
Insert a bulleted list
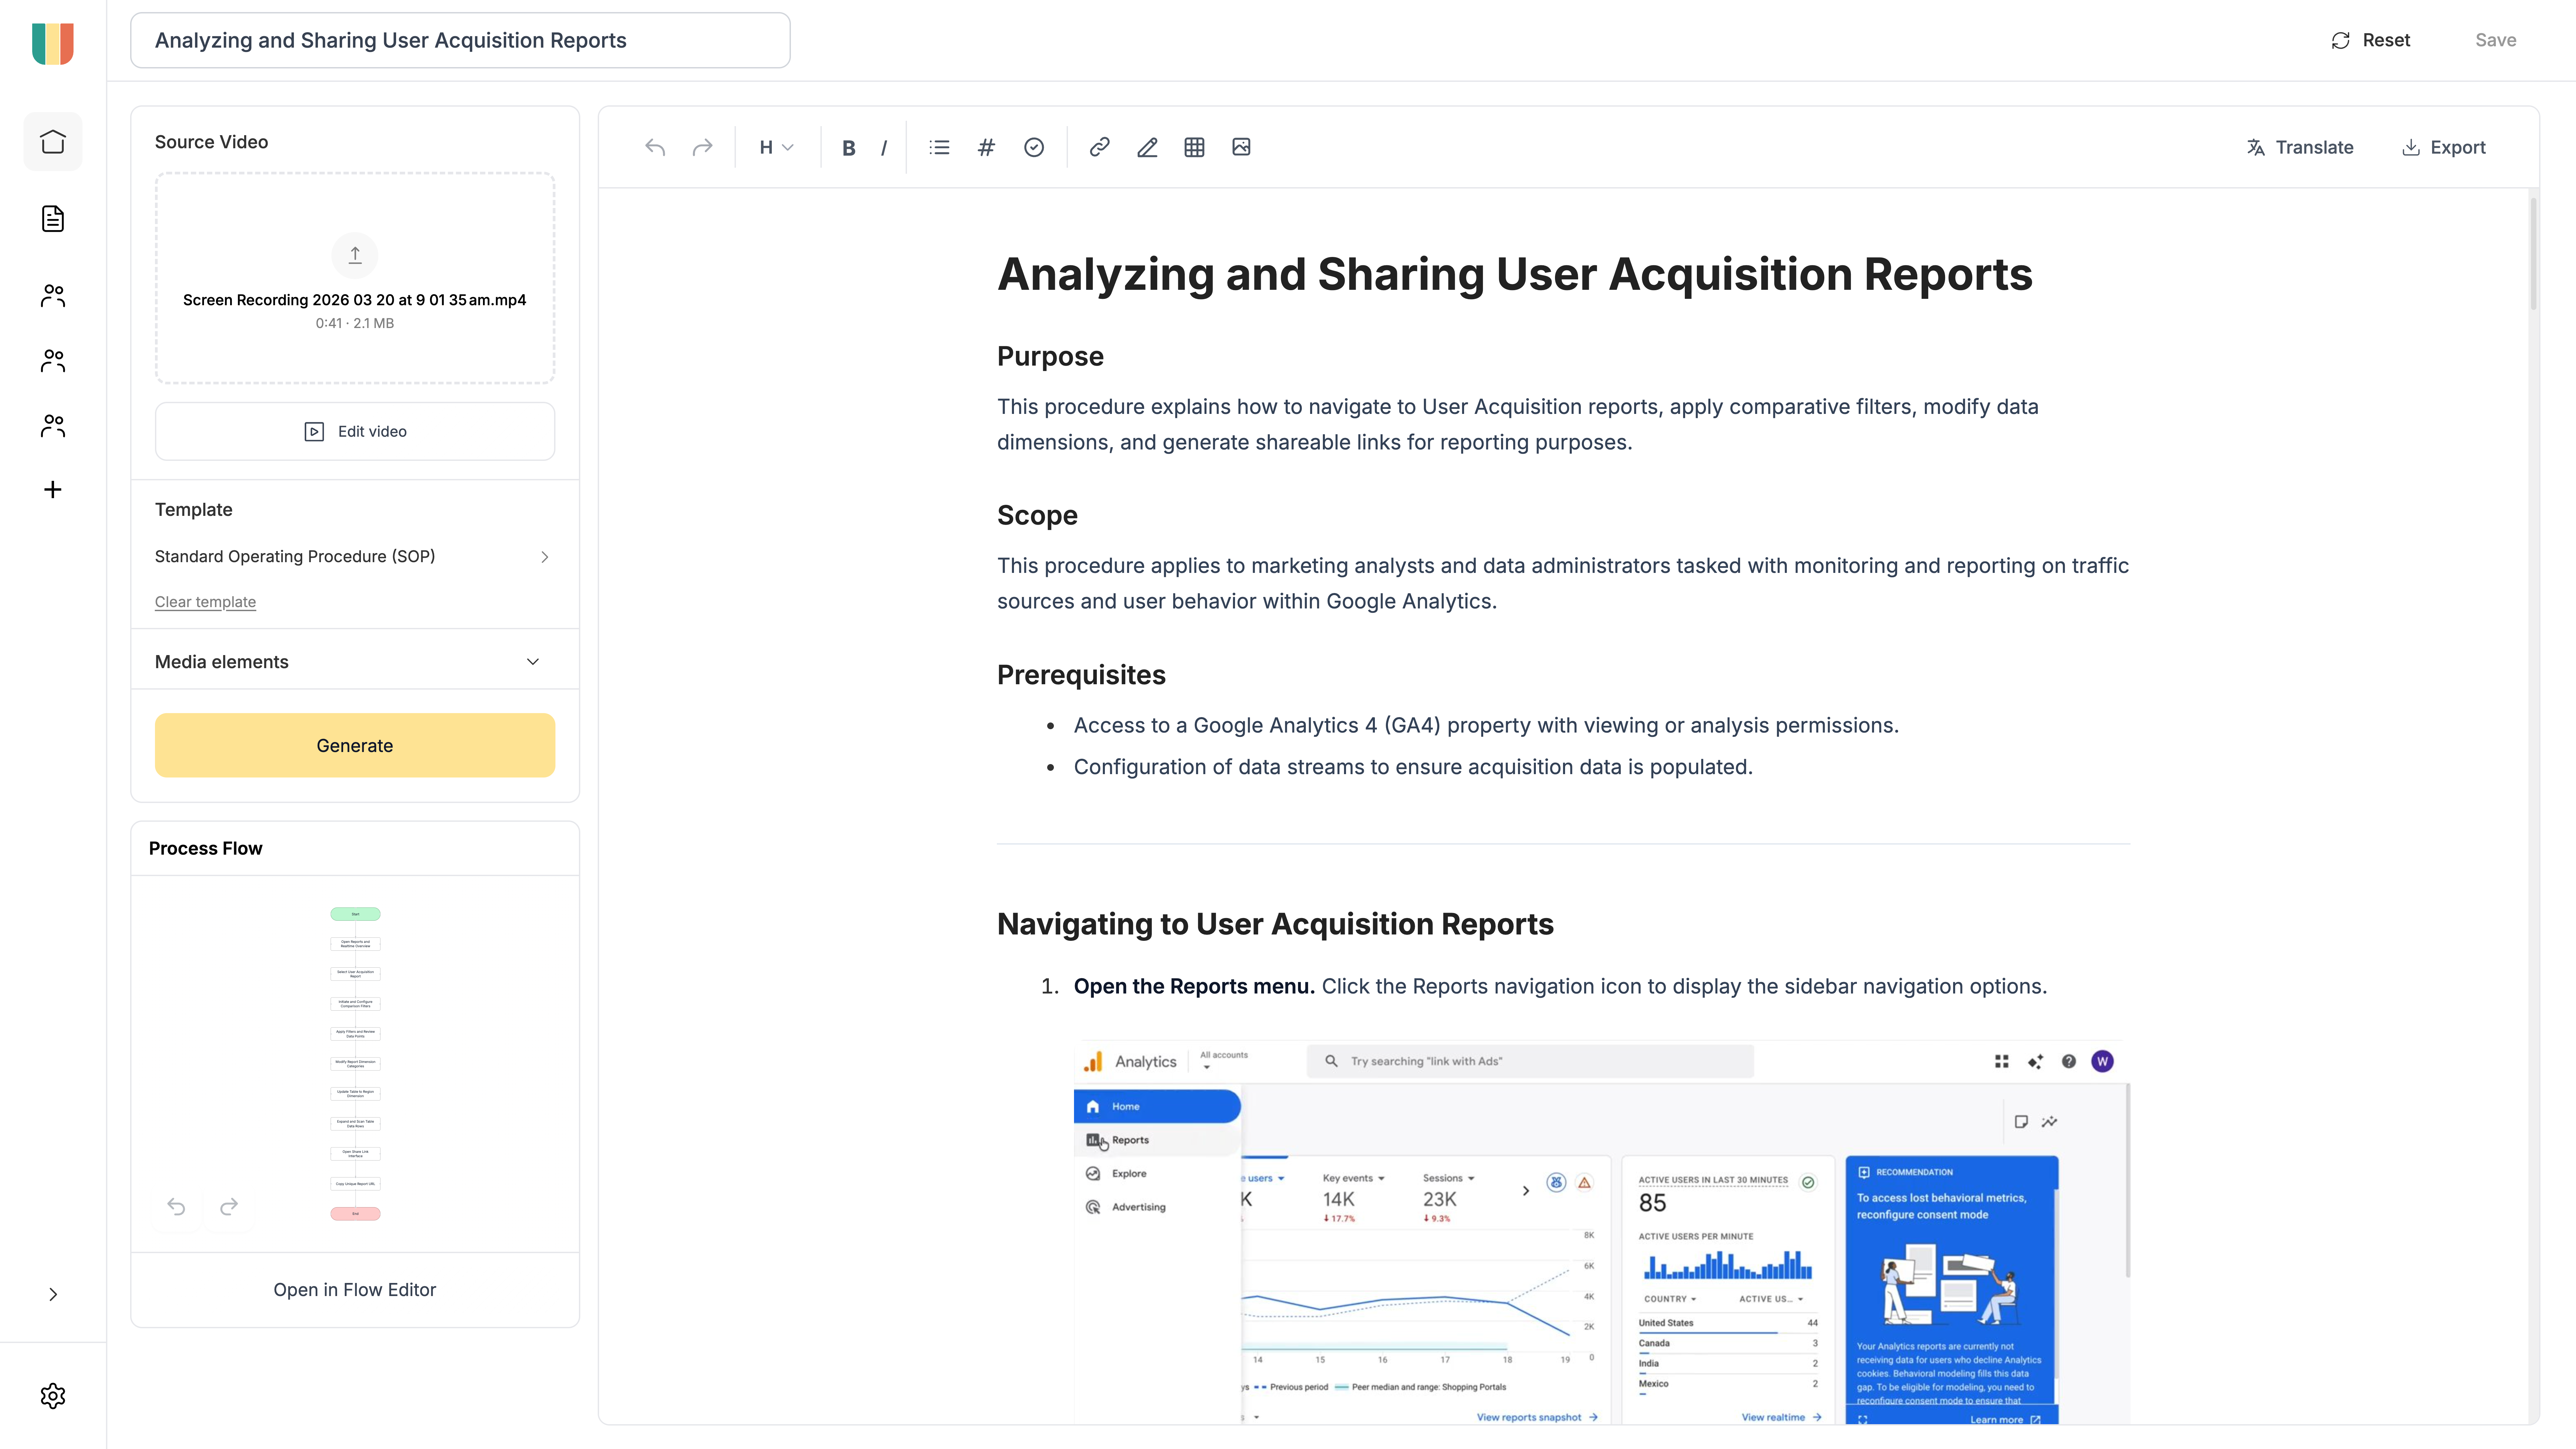point(939,148)
